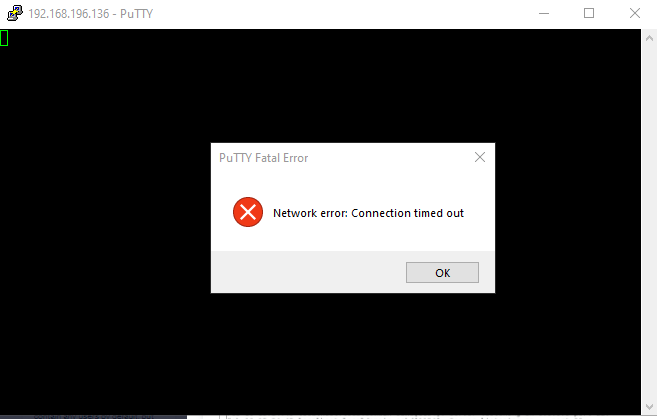This screenshot has height=419, width=657.
Task: Click the green terminal cursor
Action: click(4, 38)
